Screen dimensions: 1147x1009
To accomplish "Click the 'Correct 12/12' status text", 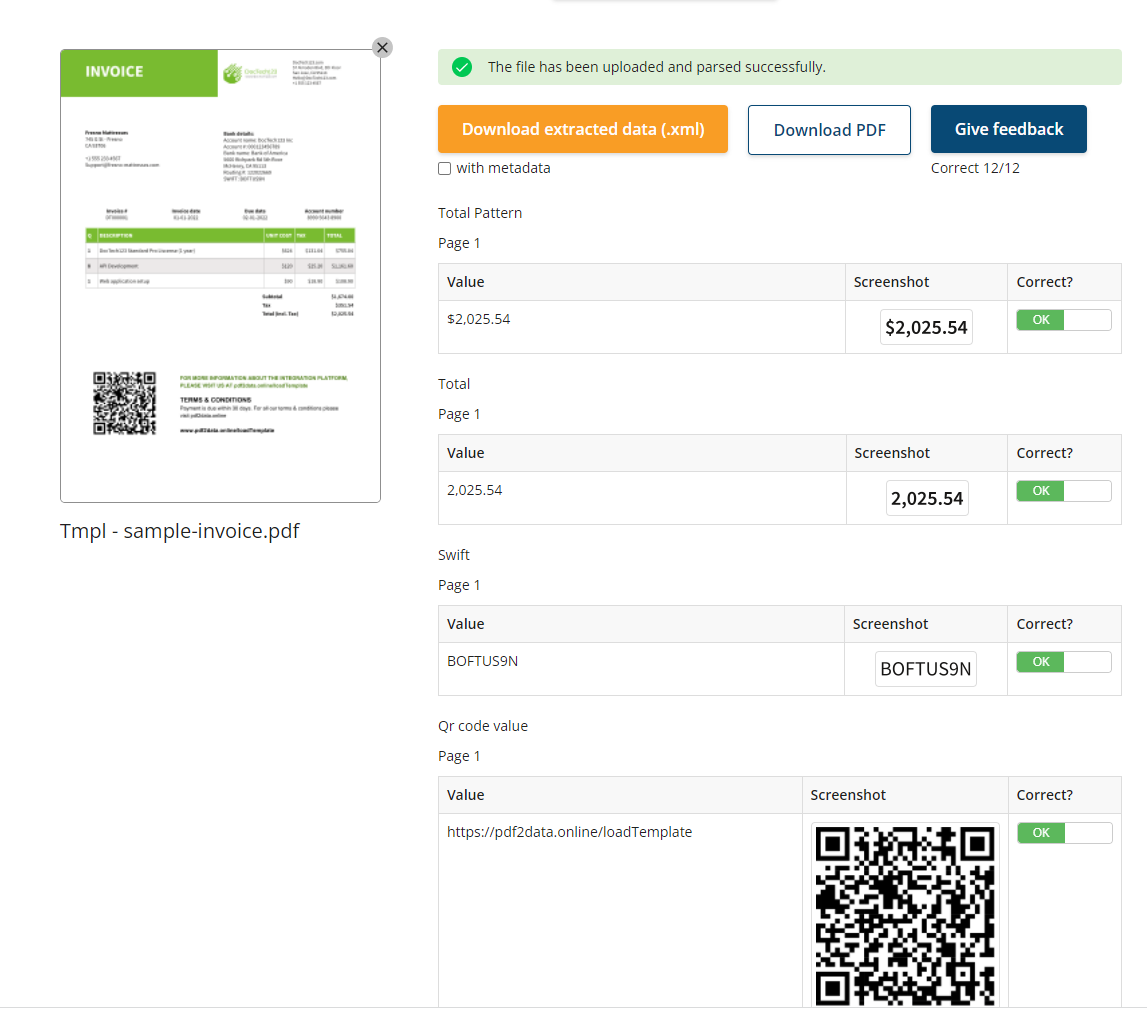I will pyautogui.click(x=975, y=168).
